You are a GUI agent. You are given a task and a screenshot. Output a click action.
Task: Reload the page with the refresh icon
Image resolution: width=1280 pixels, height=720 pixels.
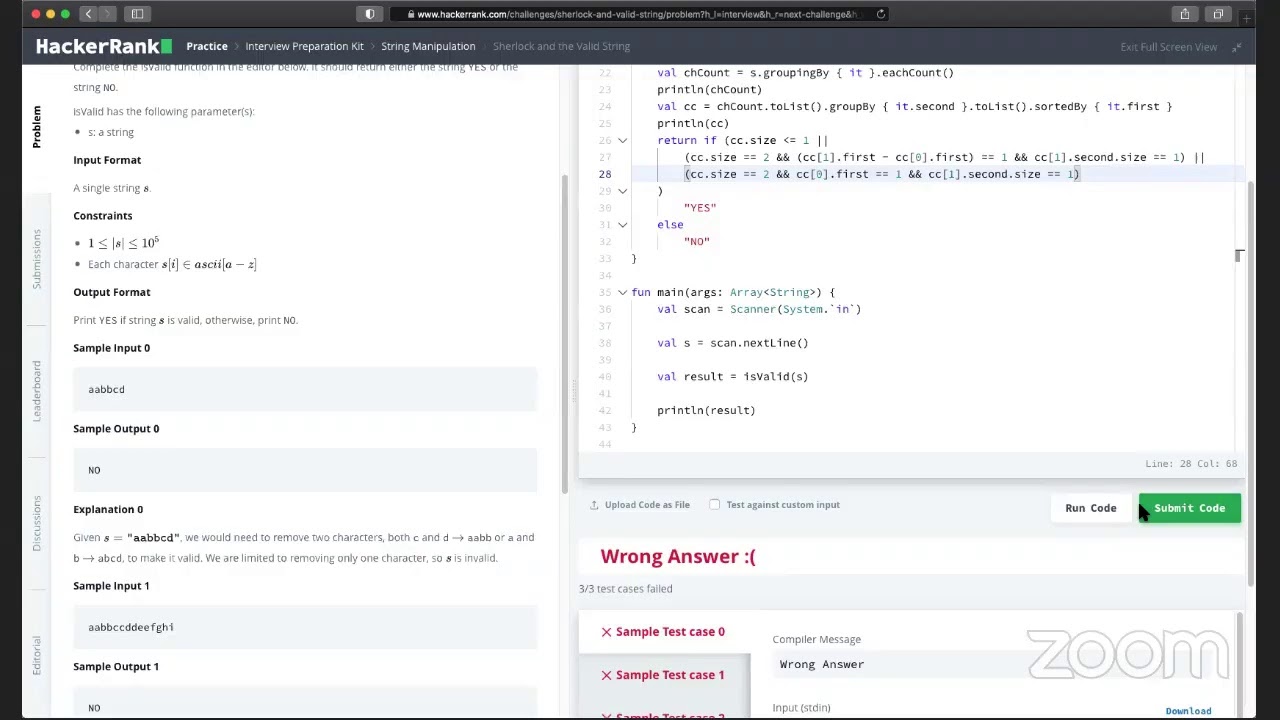[x=881, y=14]
